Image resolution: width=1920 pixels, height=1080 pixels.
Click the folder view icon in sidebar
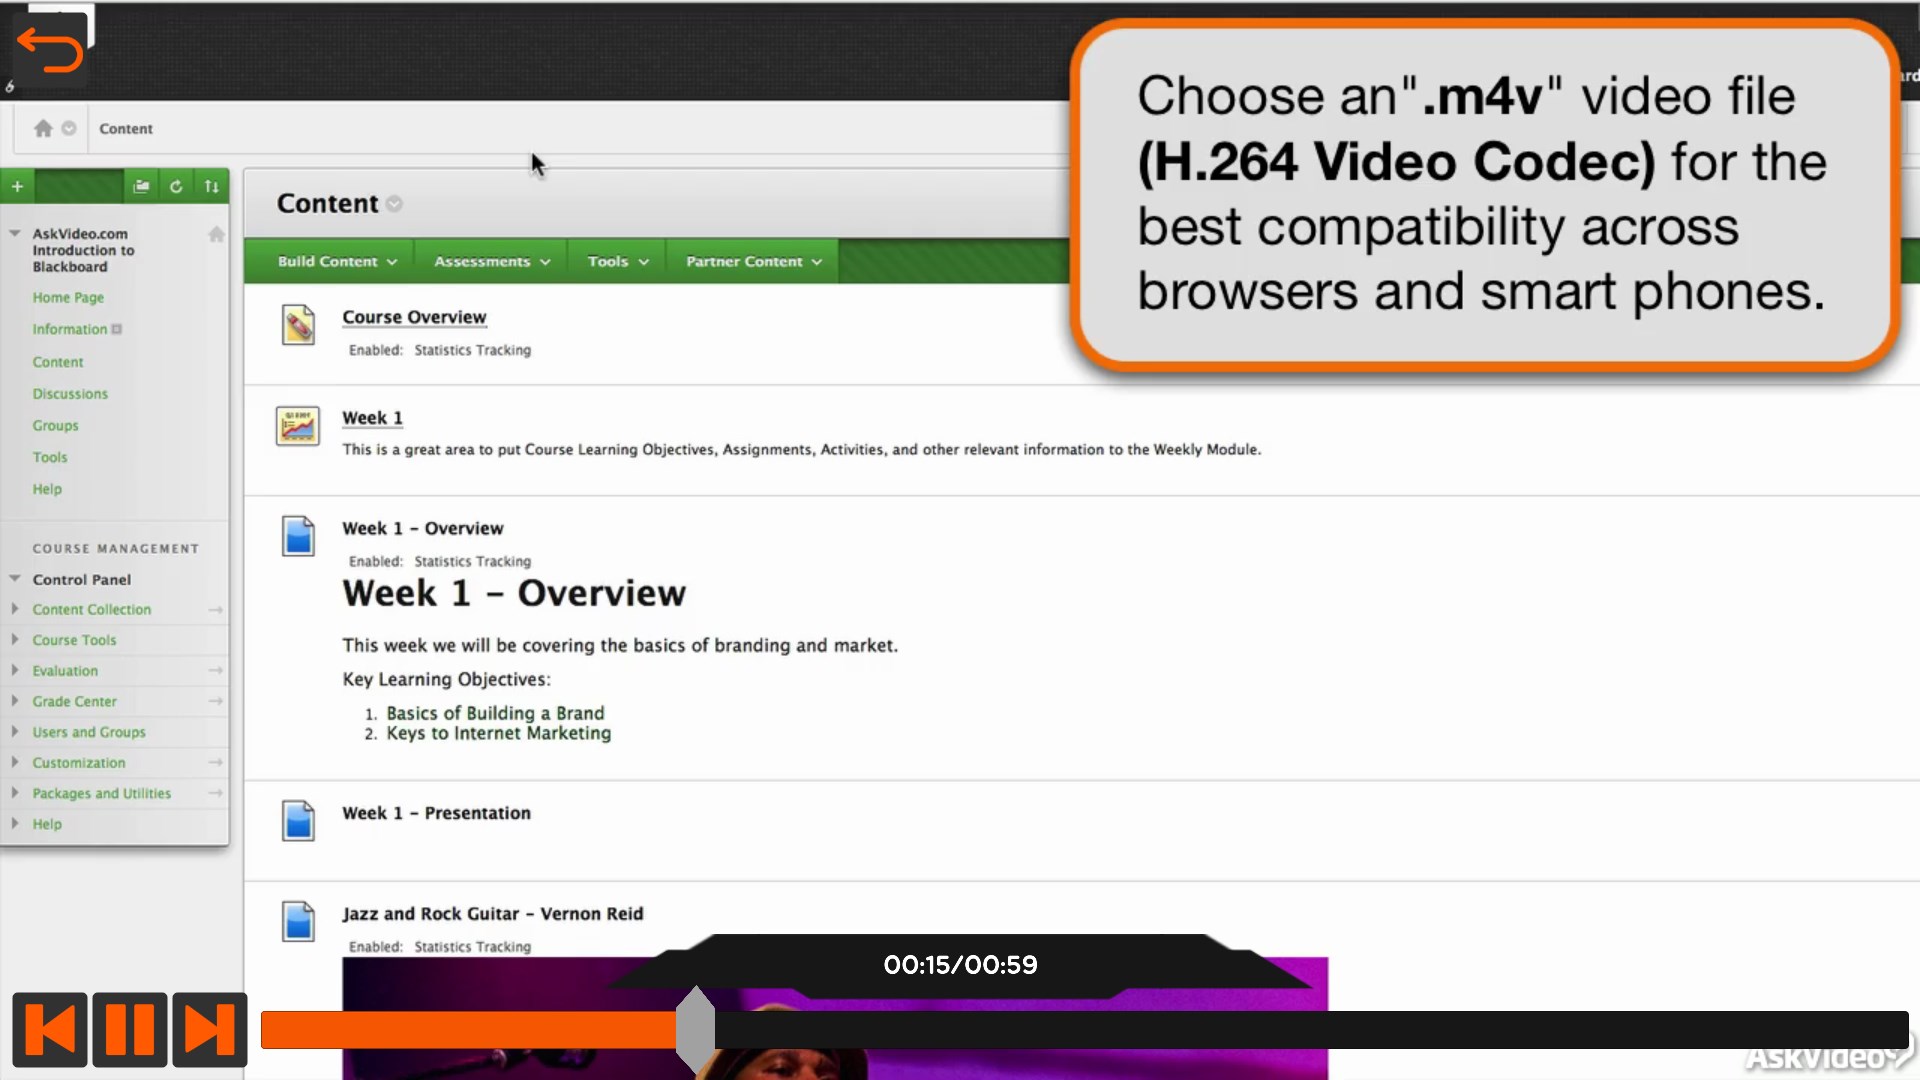point(141,186)
